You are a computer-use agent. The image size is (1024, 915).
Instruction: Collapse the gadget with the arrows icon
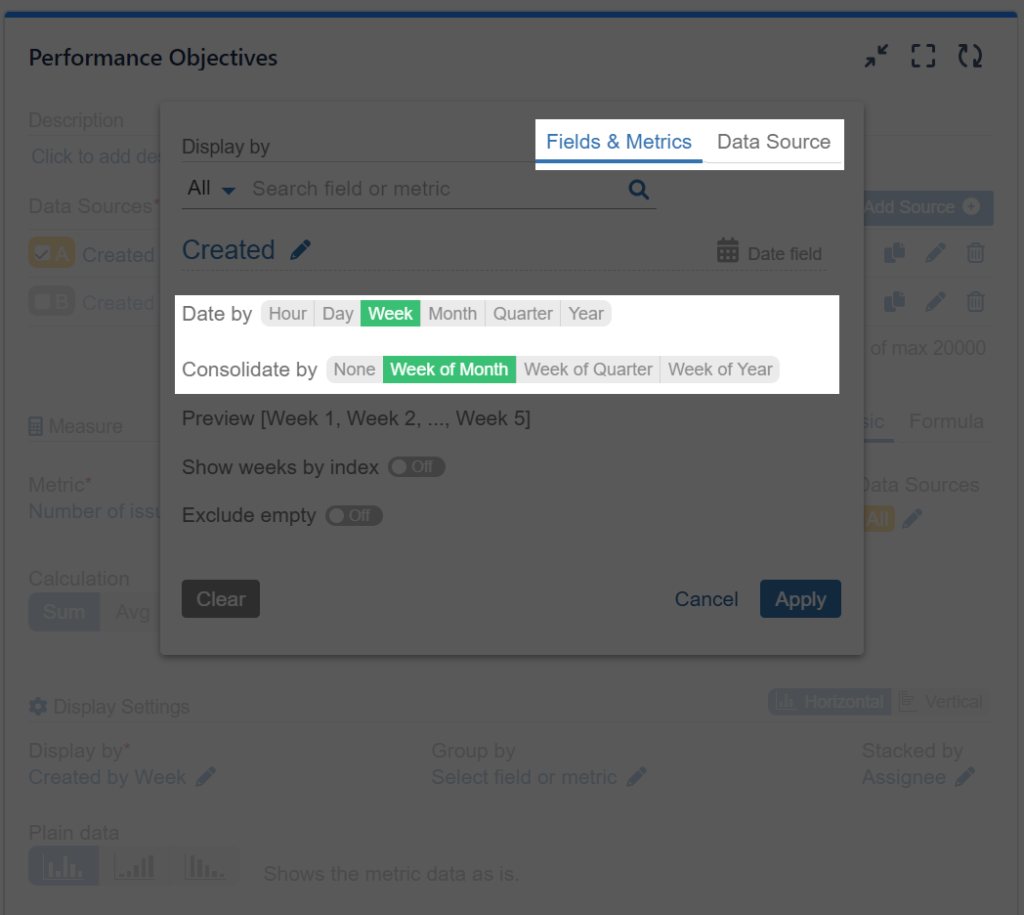coord(875,56)
